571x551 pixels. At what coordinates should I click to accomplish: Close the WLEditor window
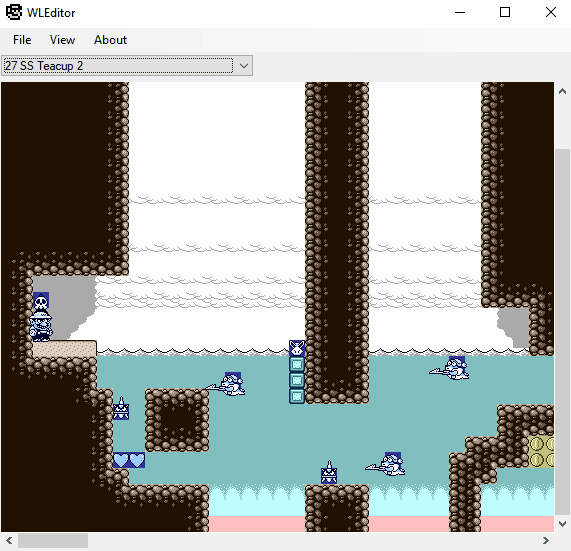[551, 12]
